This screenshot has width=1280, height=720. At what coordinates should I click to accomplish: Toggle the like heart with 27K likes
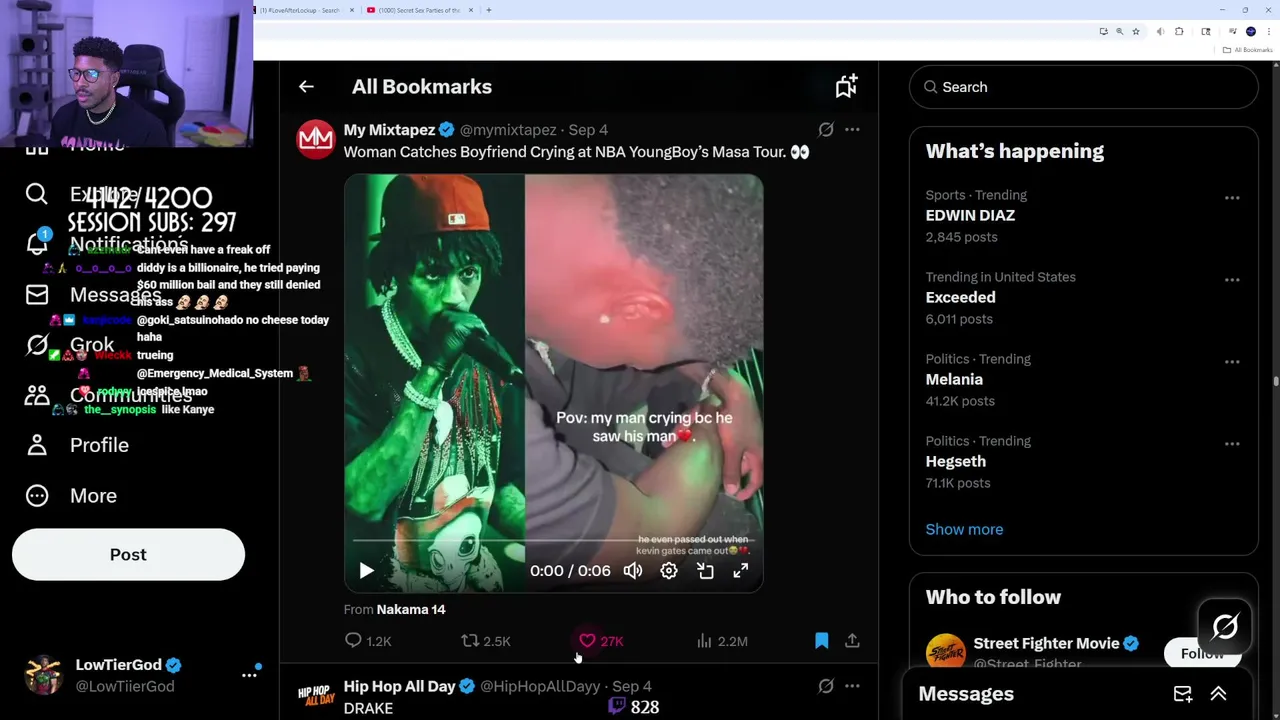[601, 641]
